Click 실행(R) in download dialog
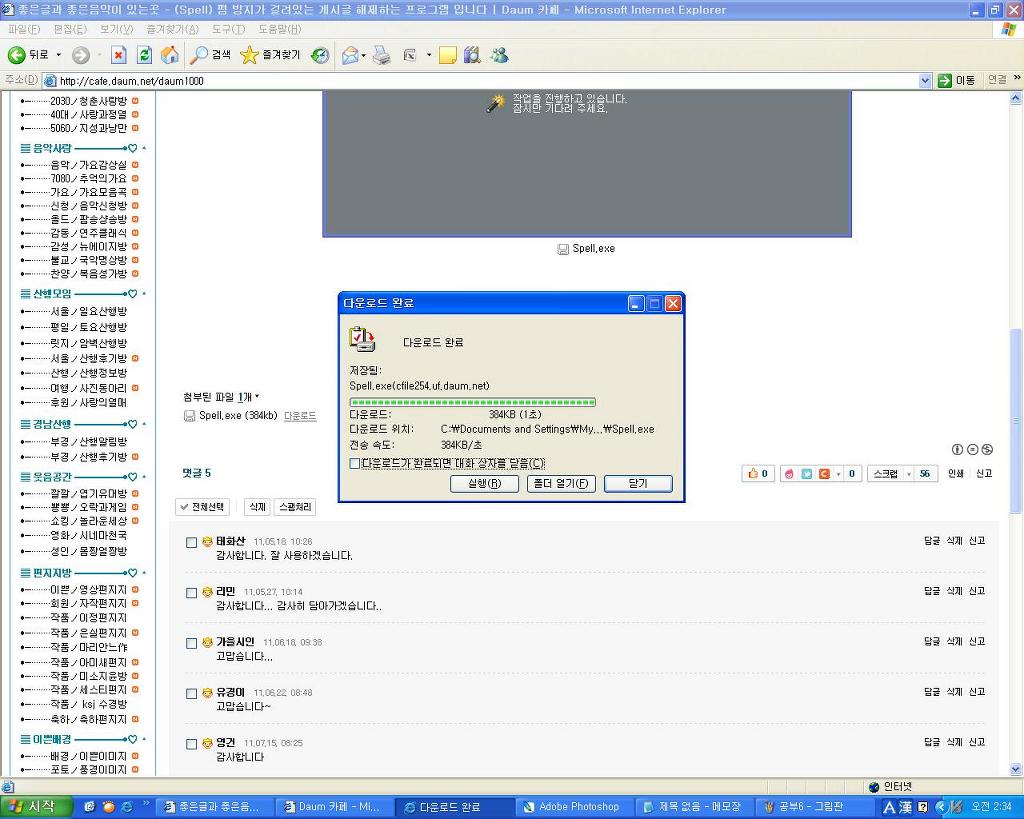This screenshot has width=1024, height=819. (x=485, y=484)
